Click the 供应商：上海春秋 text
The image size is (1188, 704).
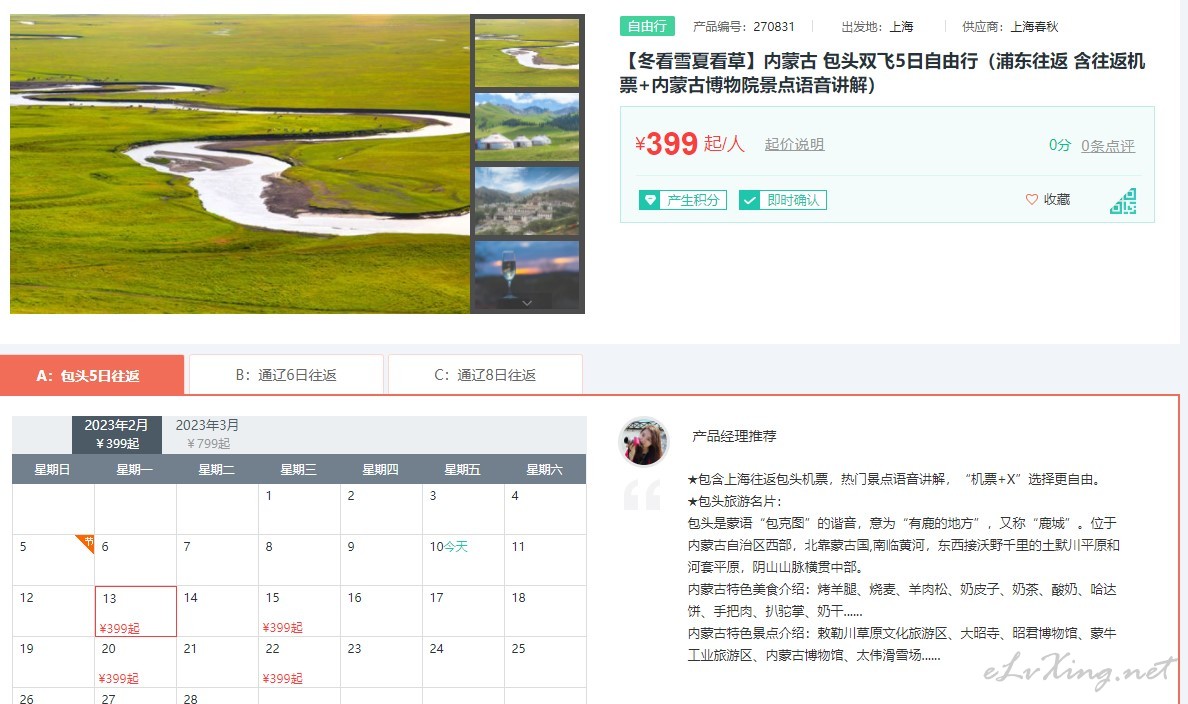(x=1010, y=27)
